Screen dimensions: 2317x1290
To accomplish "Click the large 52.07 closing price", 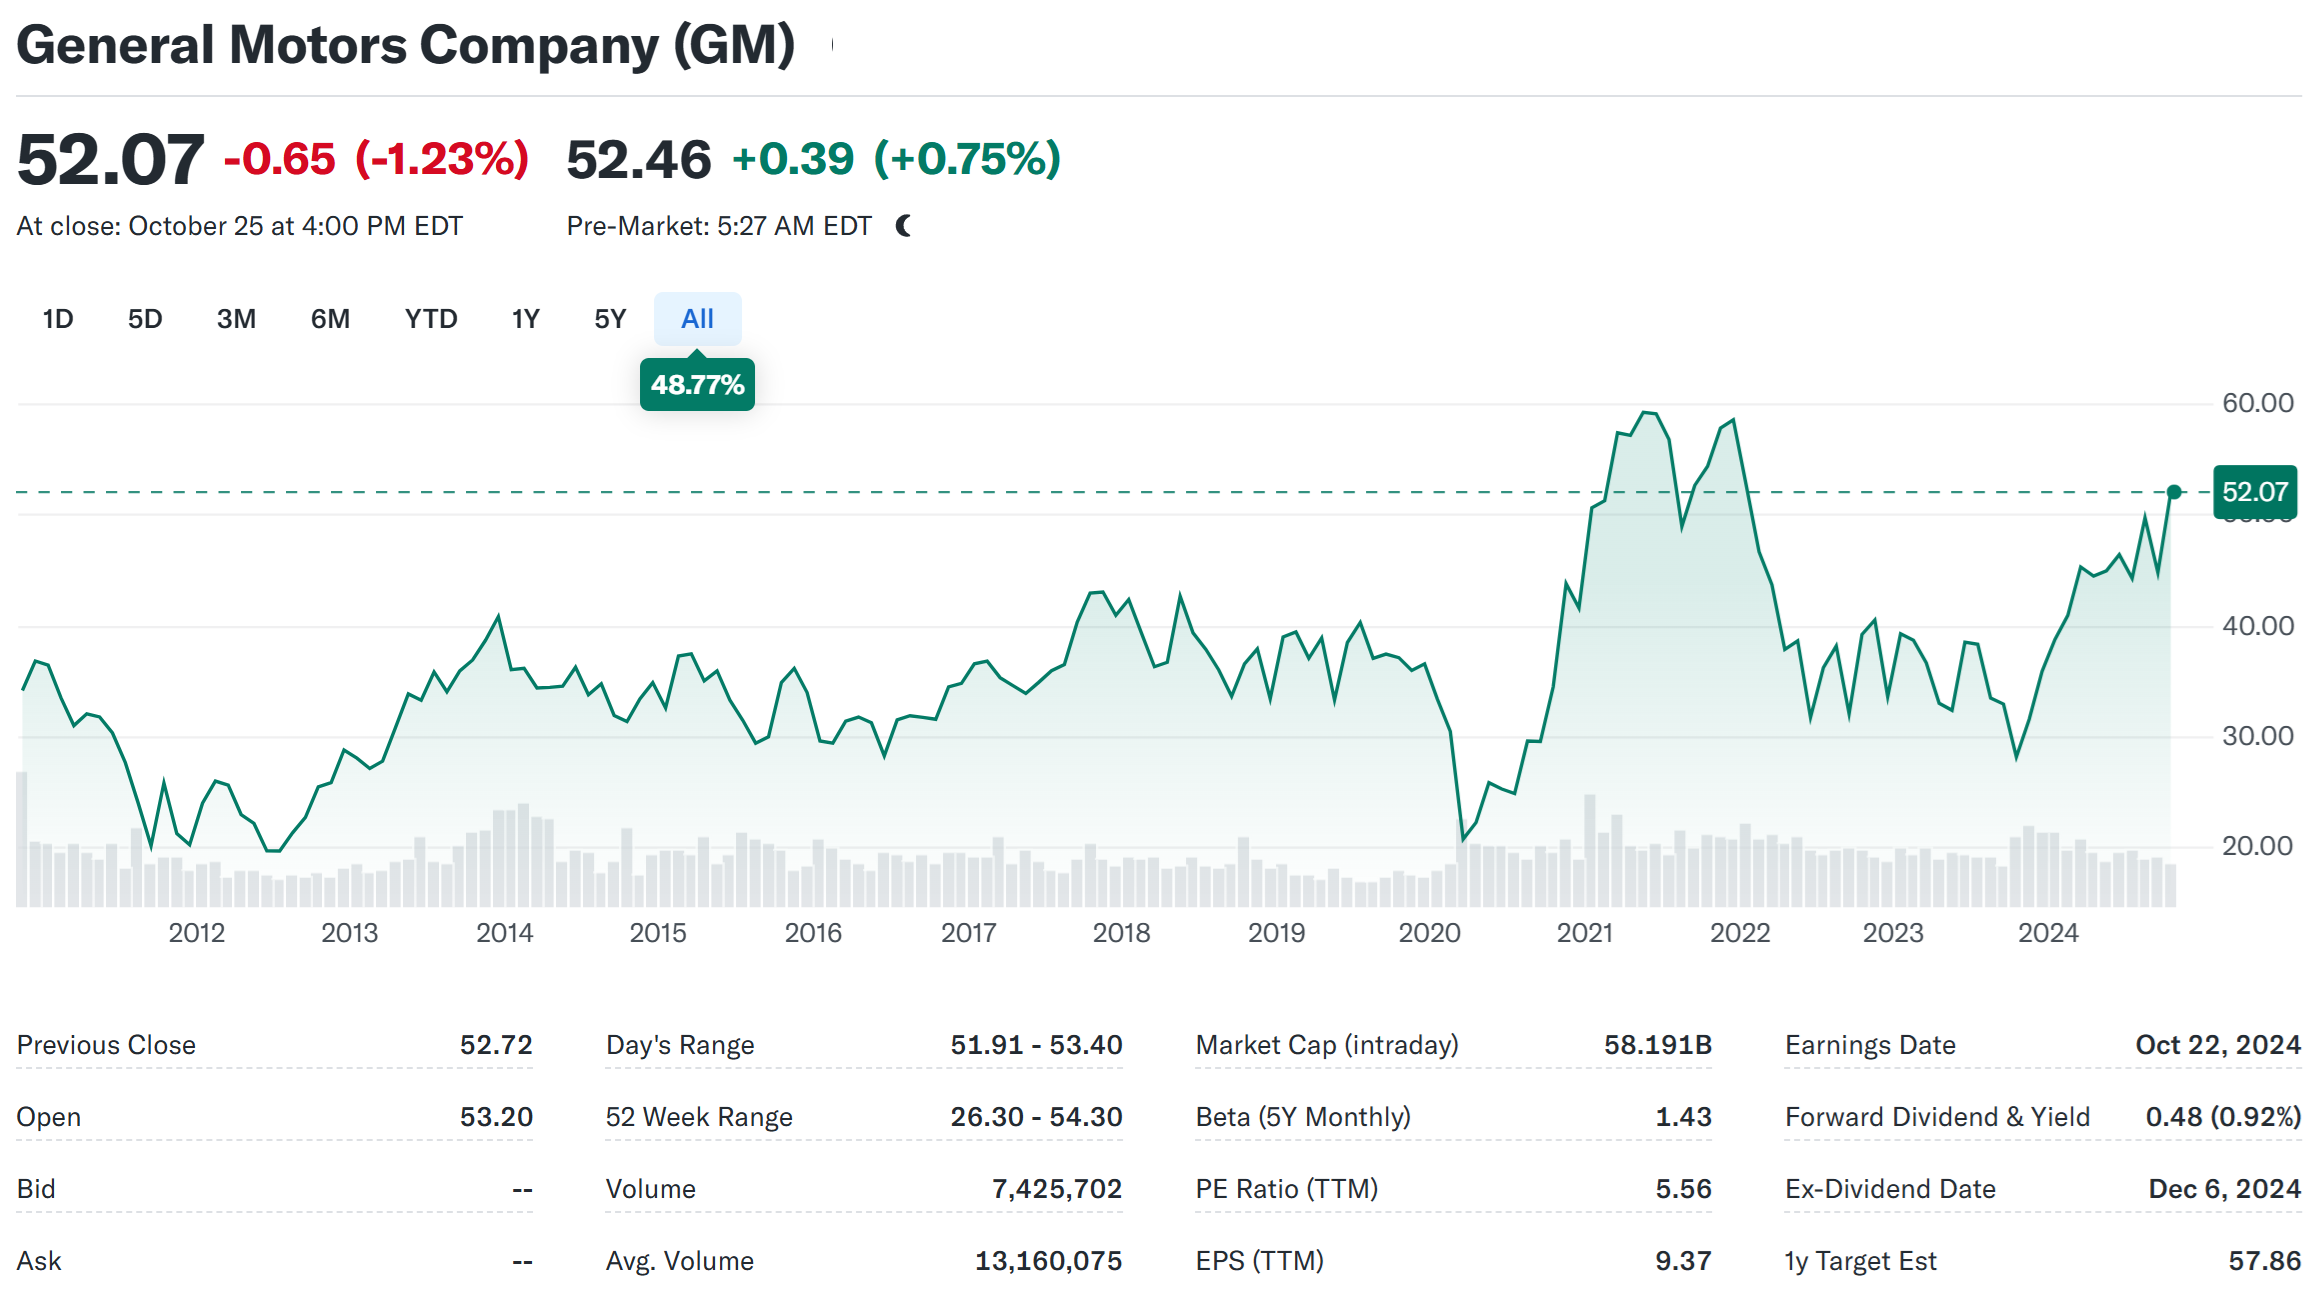I will 111,160.
